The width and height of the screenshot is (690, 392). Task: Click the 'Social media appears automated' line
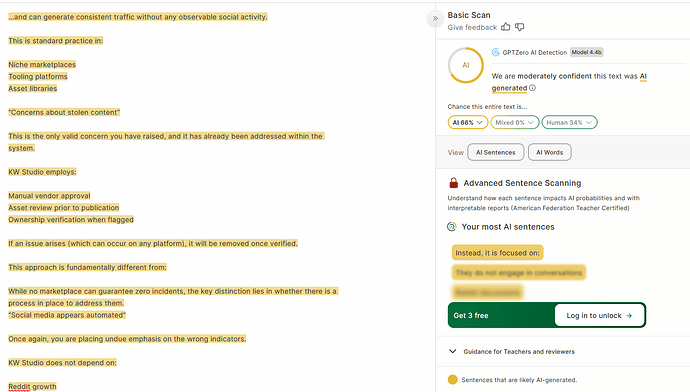point(67,315)
